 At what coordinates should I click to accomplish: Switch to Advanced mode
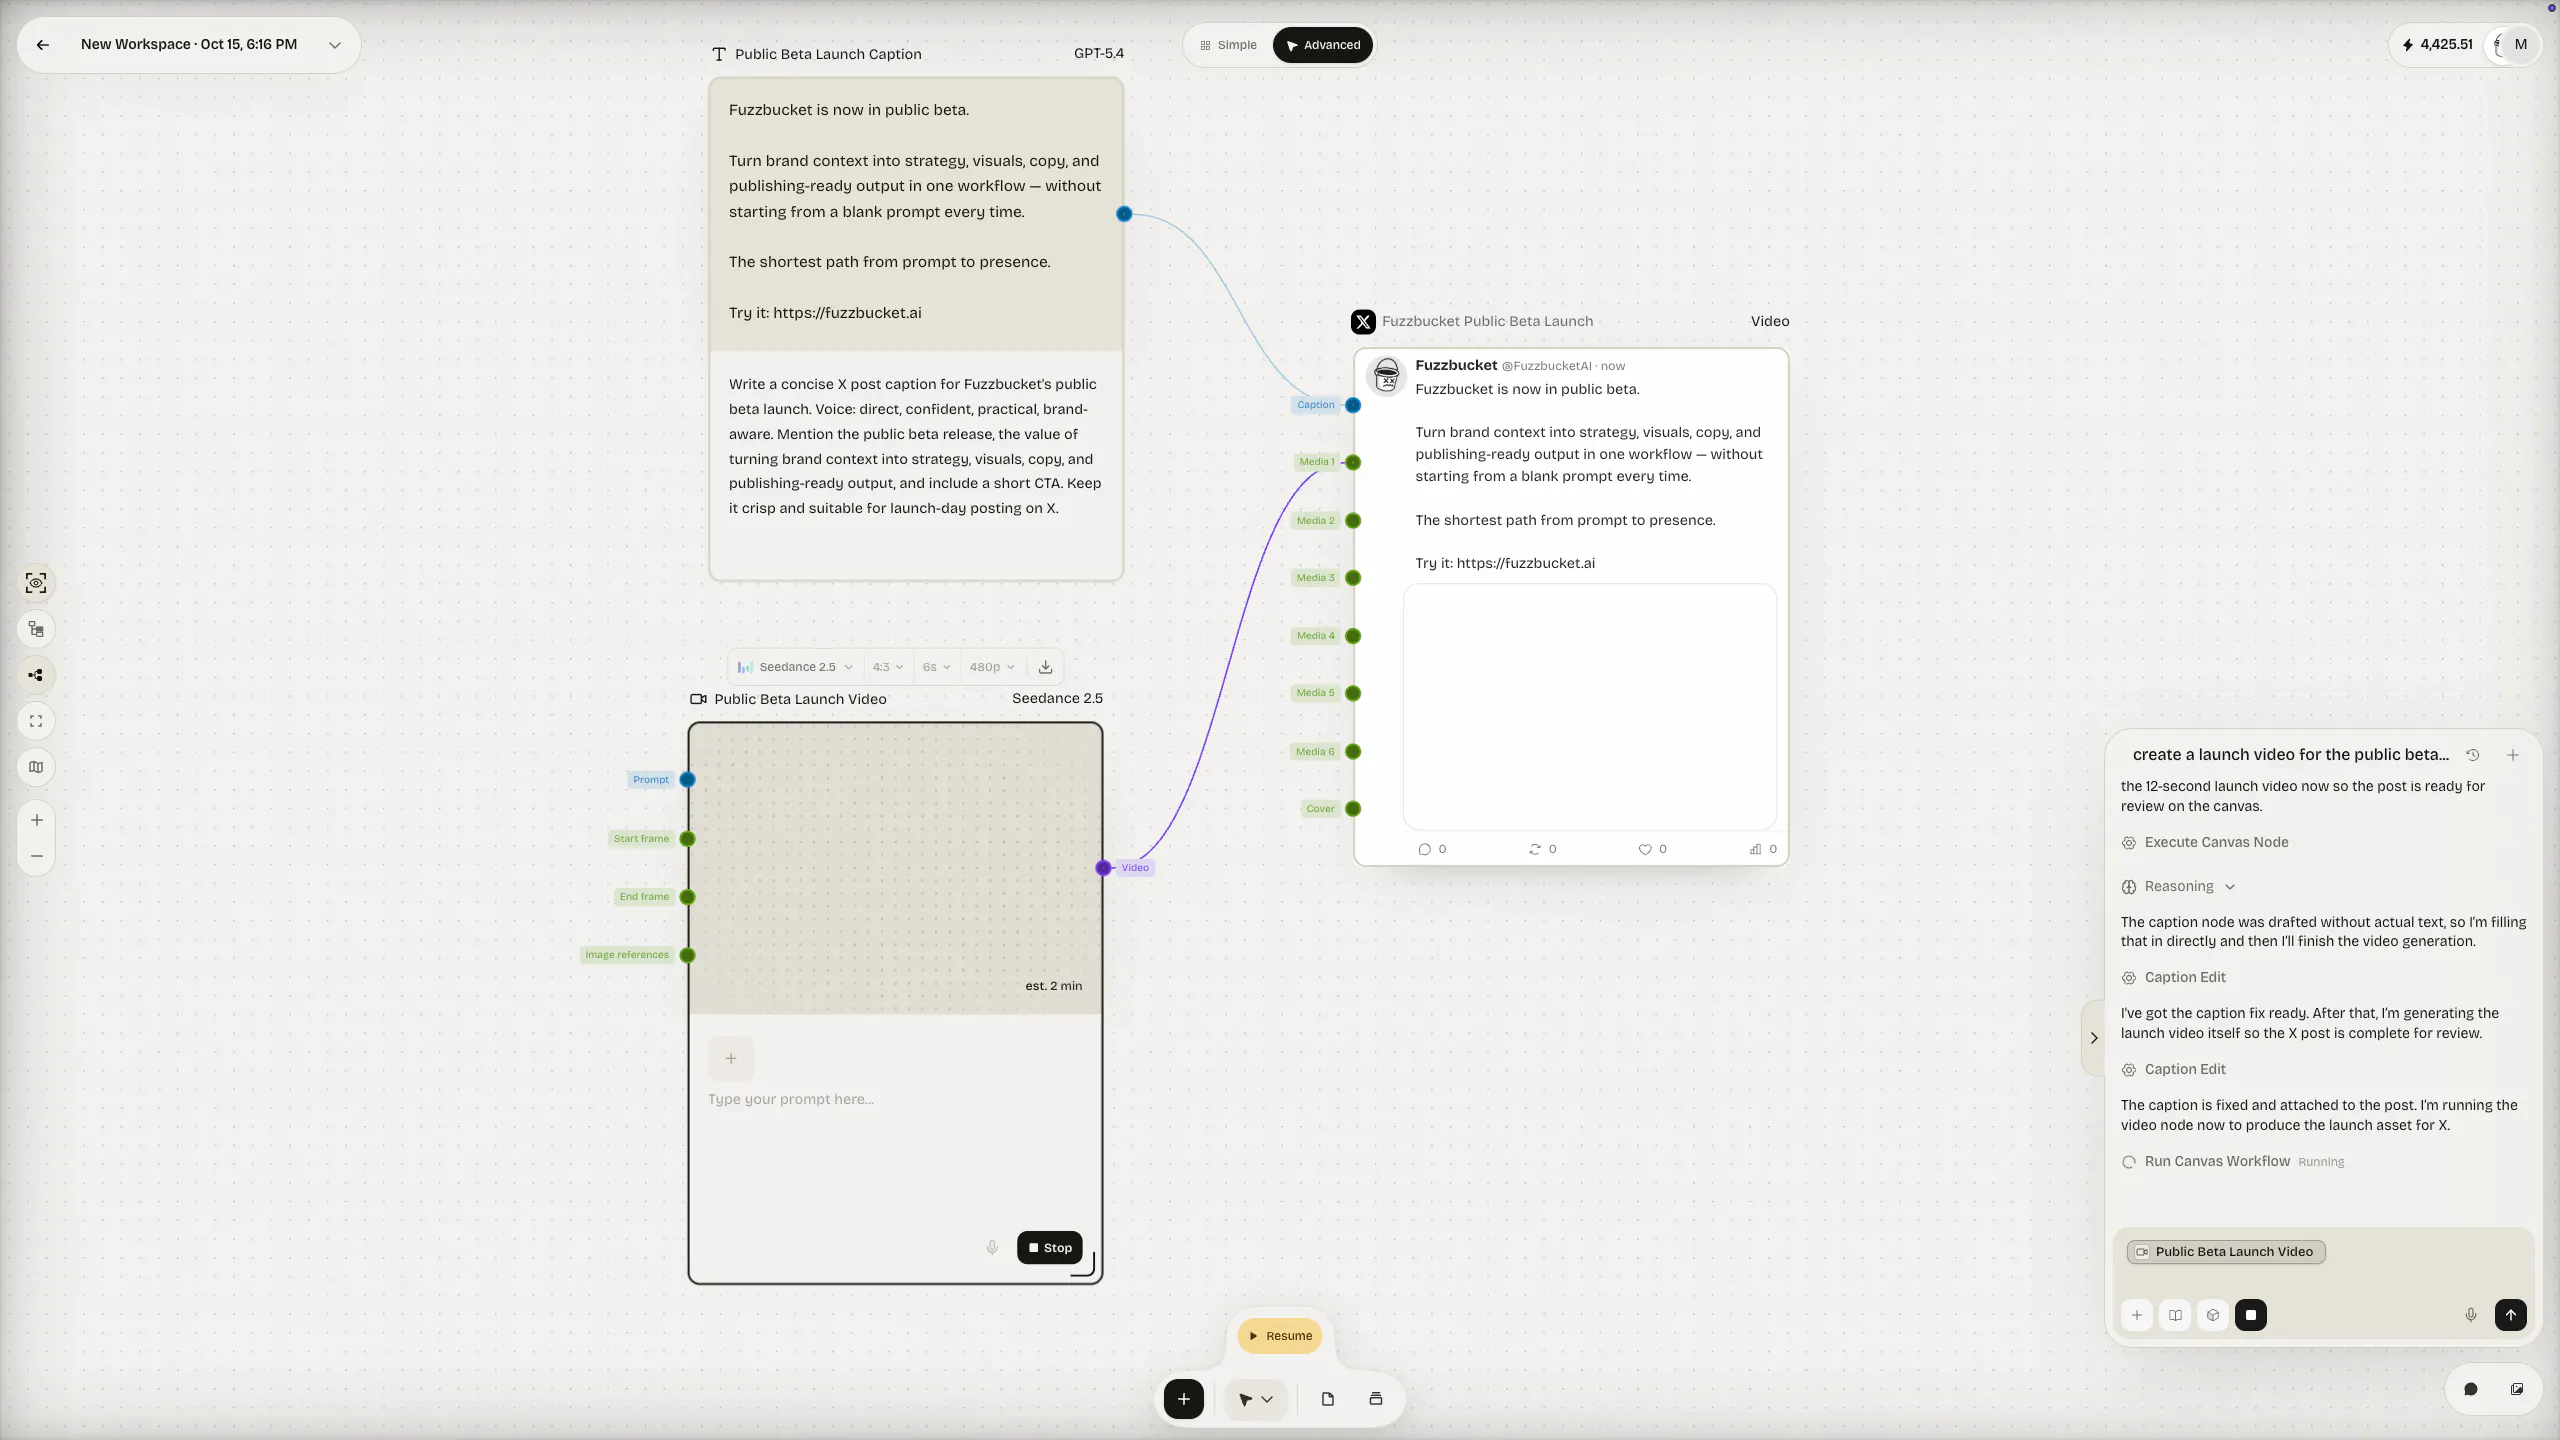point(1323,45)
